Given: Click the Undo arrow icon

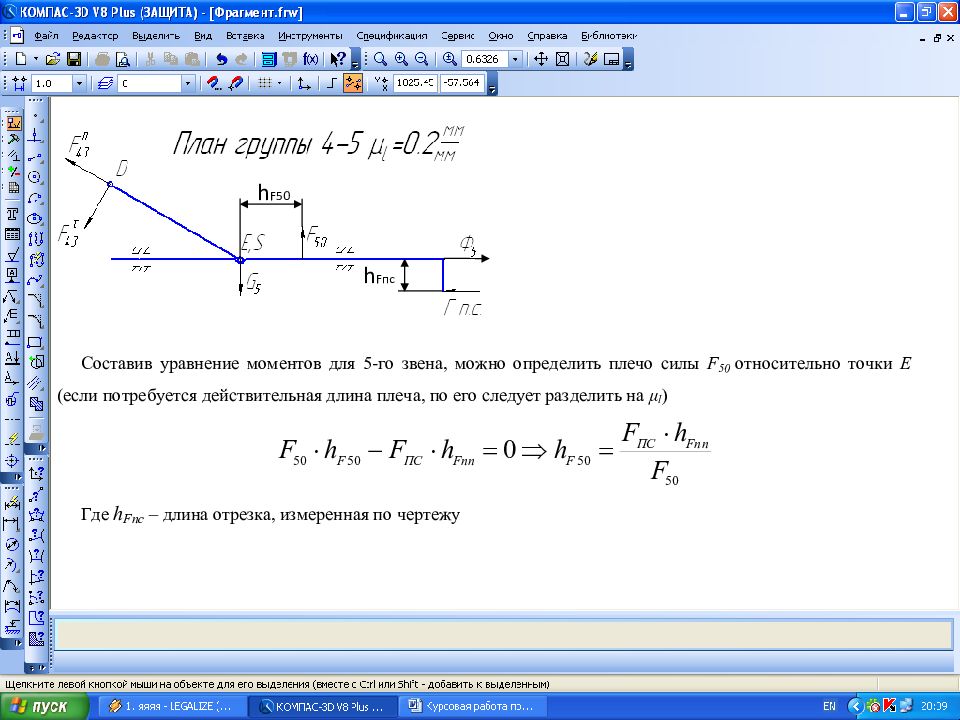Looking at the screenshot, I should click(221, 59).
